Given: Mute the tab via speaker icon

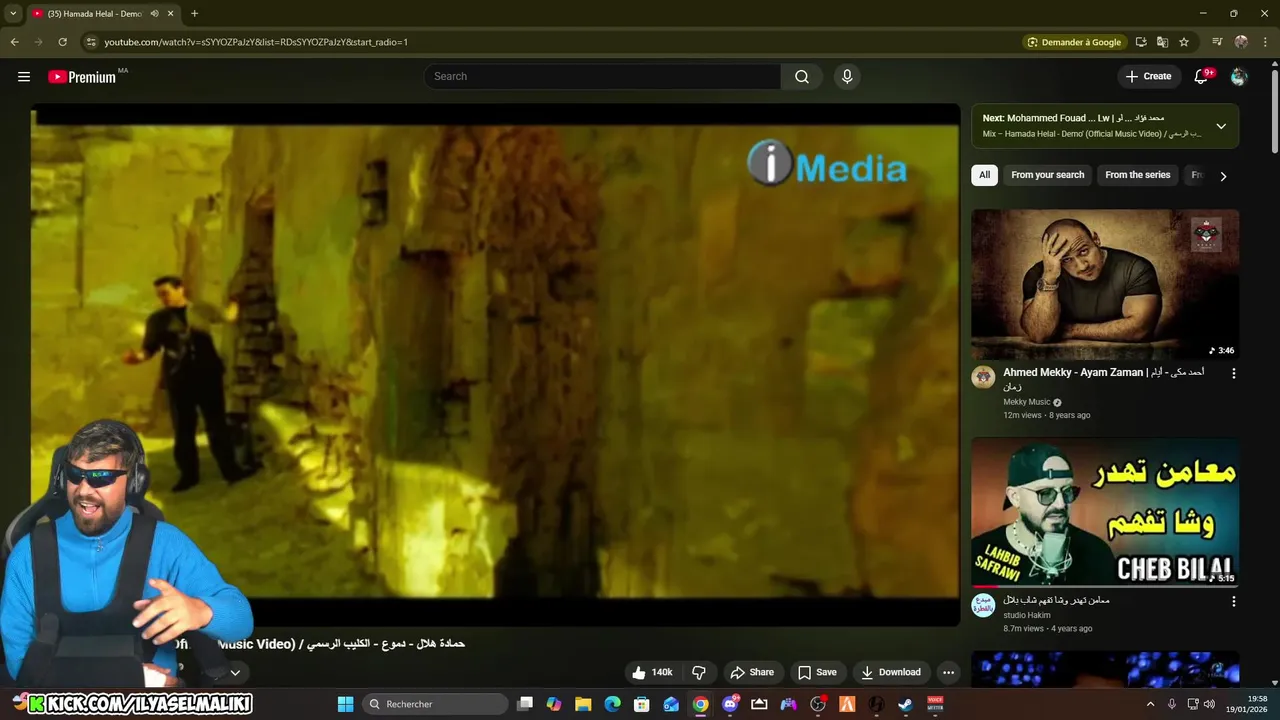Looking at the screenshot, I should 154,14.
